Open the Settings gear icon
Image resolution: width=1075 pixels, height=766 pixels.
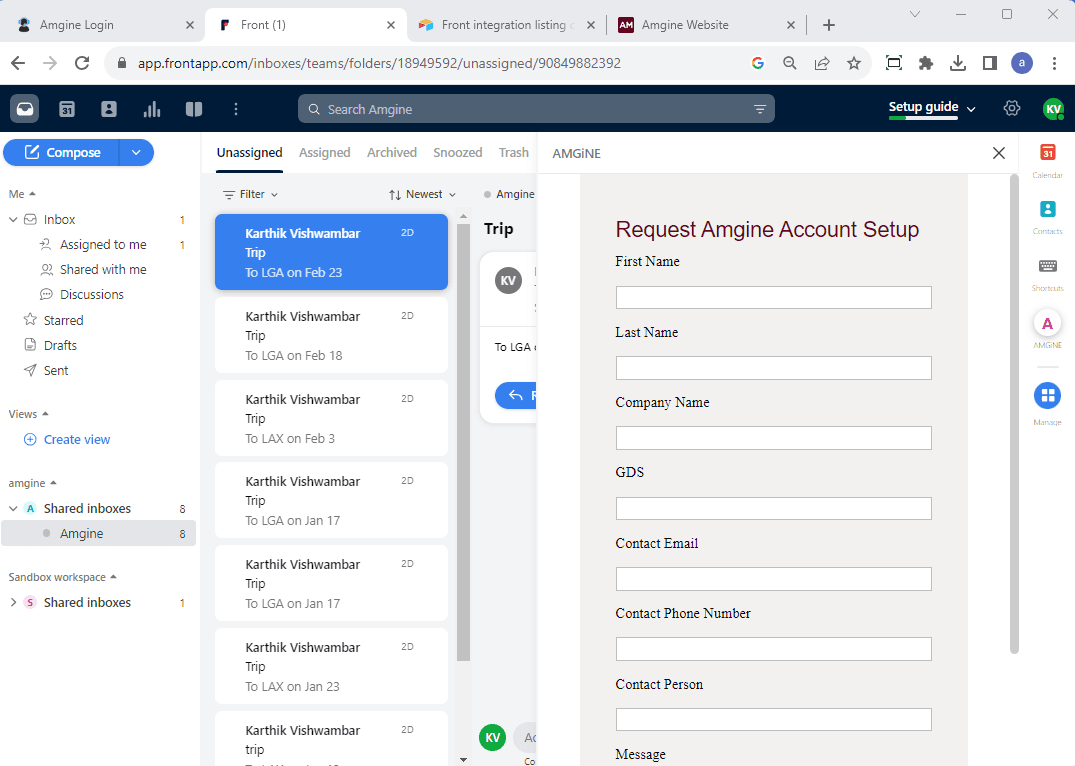[x=1011, y=108]
